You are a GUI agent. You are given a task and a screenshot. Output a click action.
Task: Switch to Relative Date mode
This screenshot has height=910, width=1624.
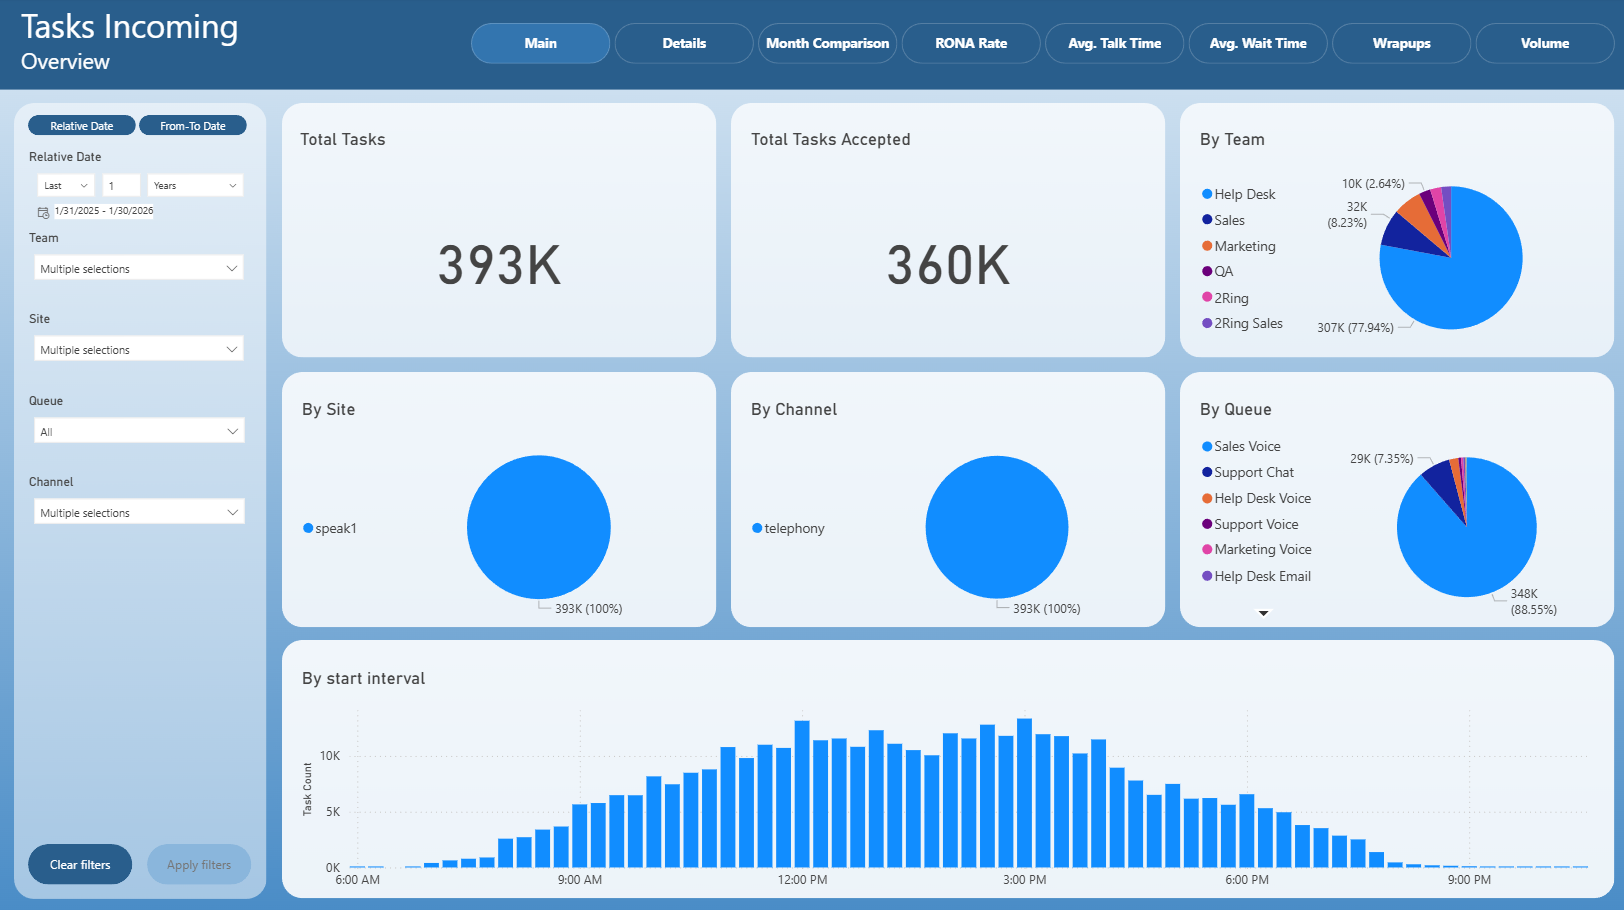pos(82,126)
